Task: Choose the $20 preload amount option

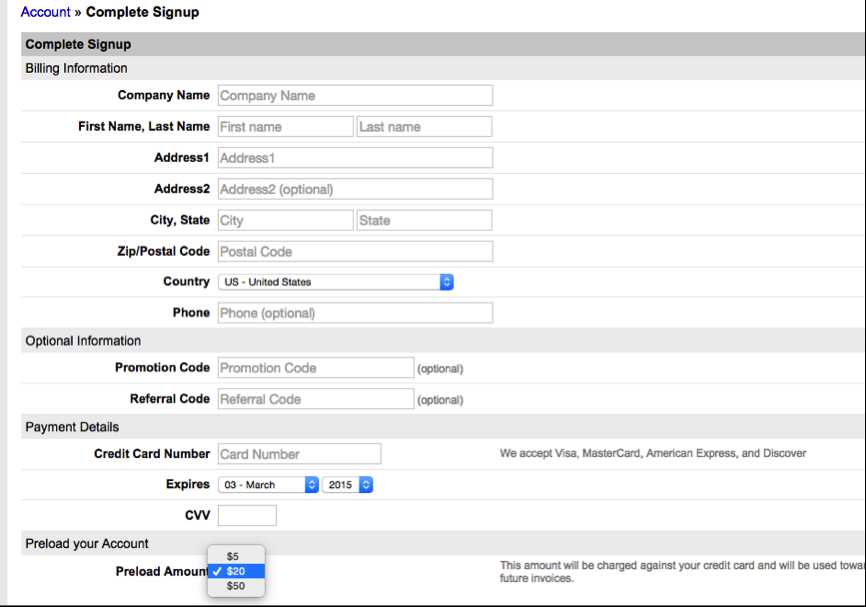Action: (x=236, y=571)
